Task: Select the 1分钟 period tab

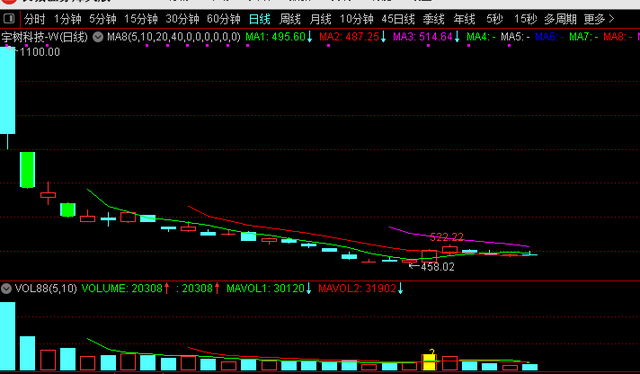Action: click(67, 19)
